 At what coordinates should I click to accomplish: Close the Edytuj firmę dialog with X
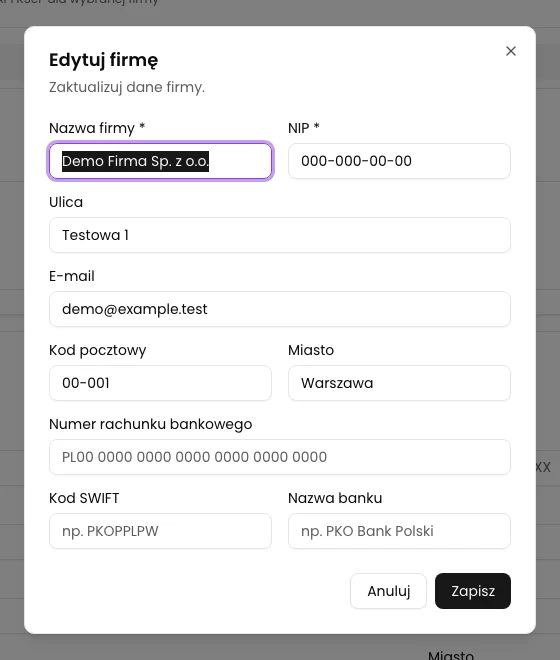point(511,51)
